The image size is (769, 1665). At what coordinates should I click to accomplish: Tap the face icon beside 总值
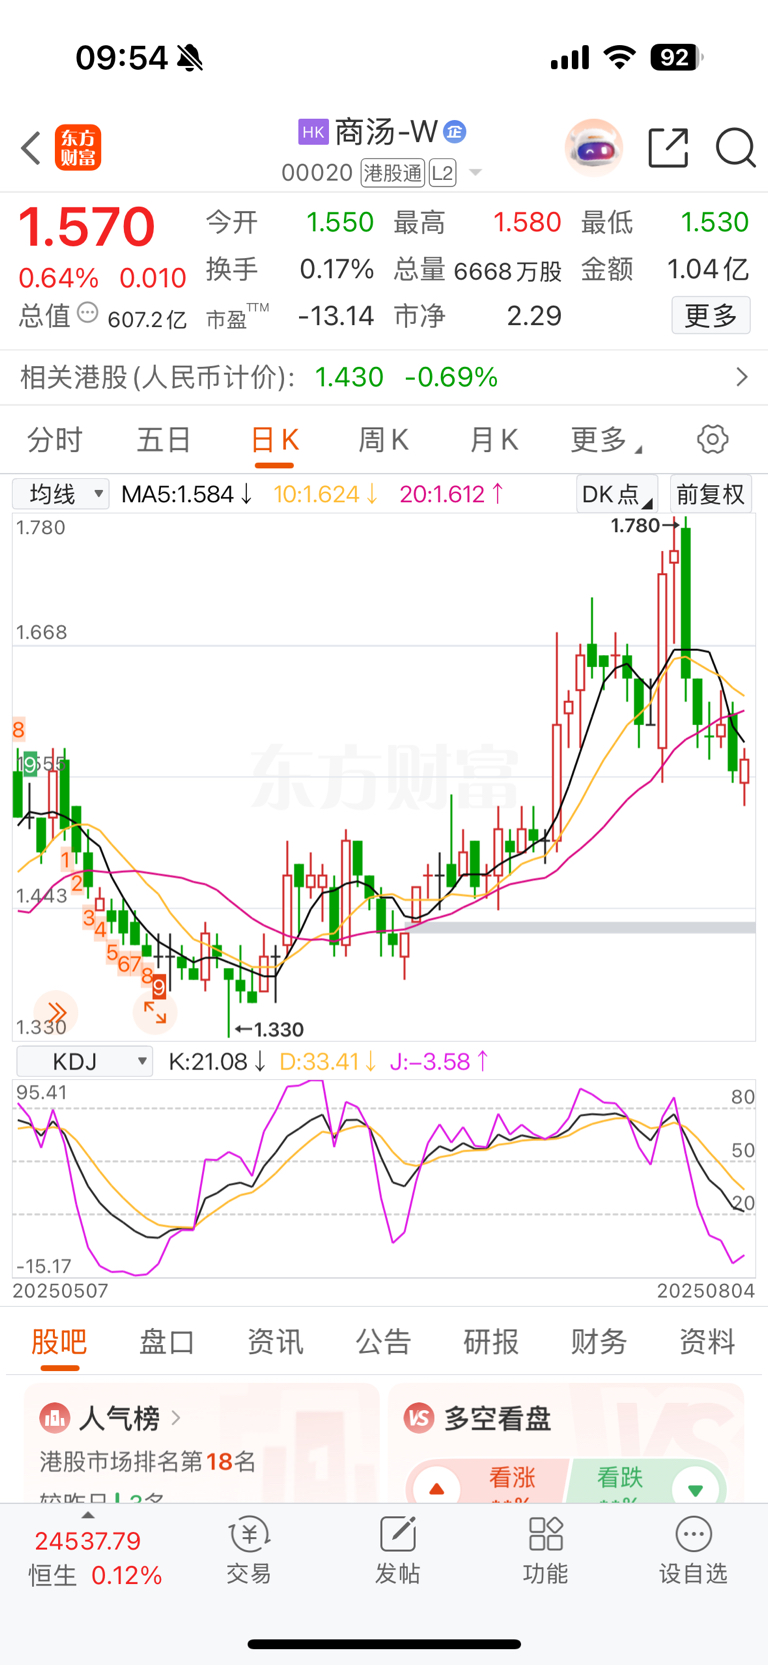tap(88, 313)
